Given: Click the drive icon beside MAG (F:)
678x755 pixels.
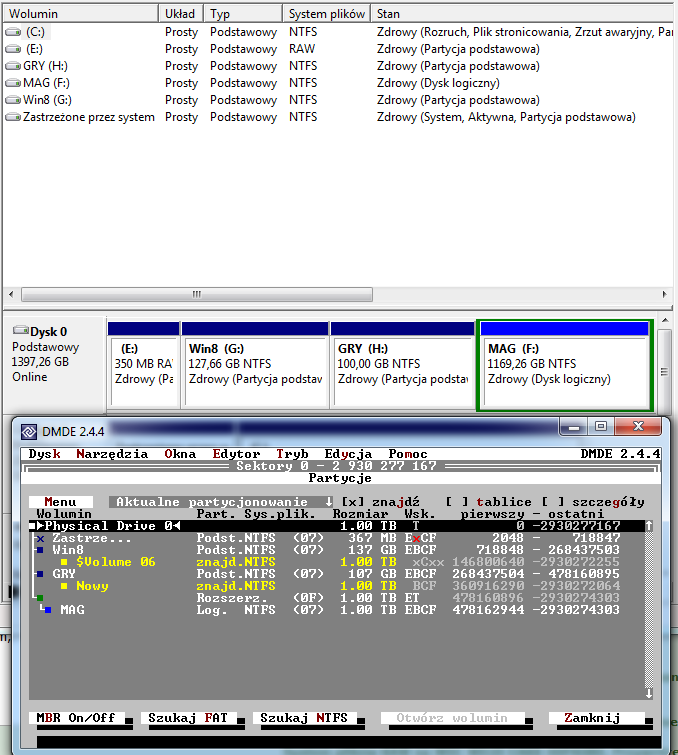Looking at the screenshot, I should click(x=13, y=83).
